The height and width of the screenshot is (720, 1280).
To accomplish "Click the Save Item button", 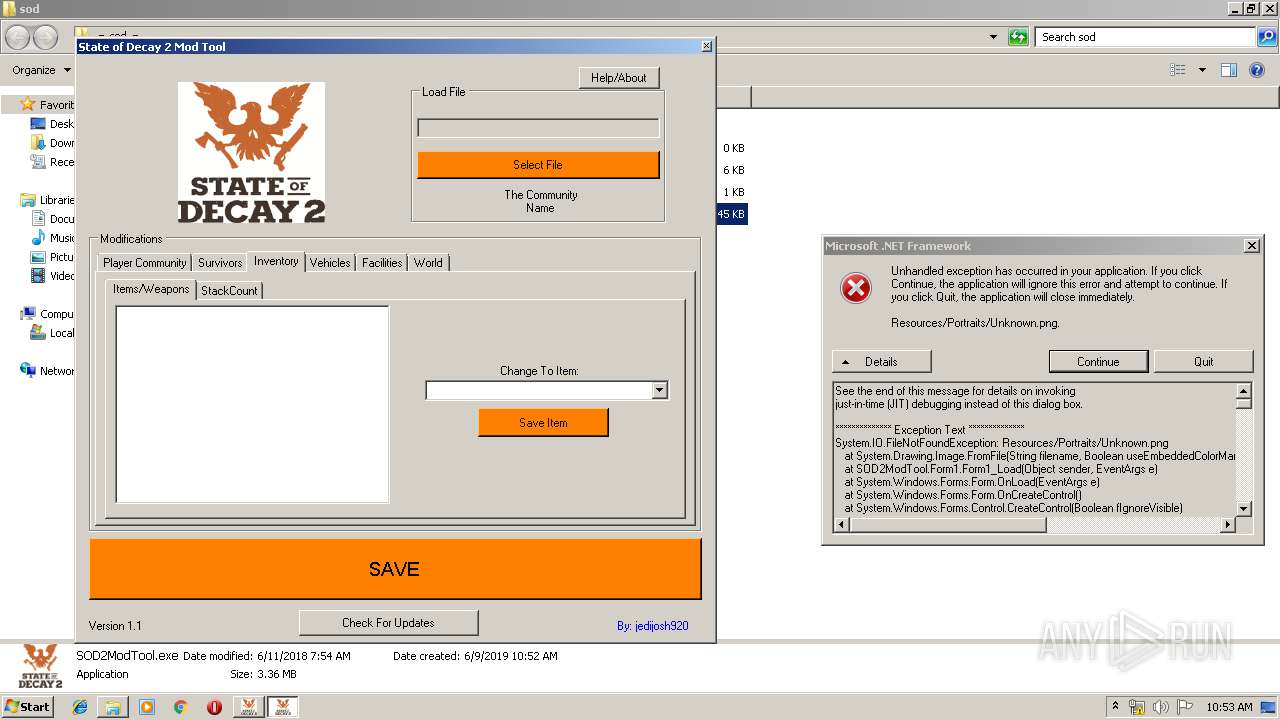I will pos(543,423).
